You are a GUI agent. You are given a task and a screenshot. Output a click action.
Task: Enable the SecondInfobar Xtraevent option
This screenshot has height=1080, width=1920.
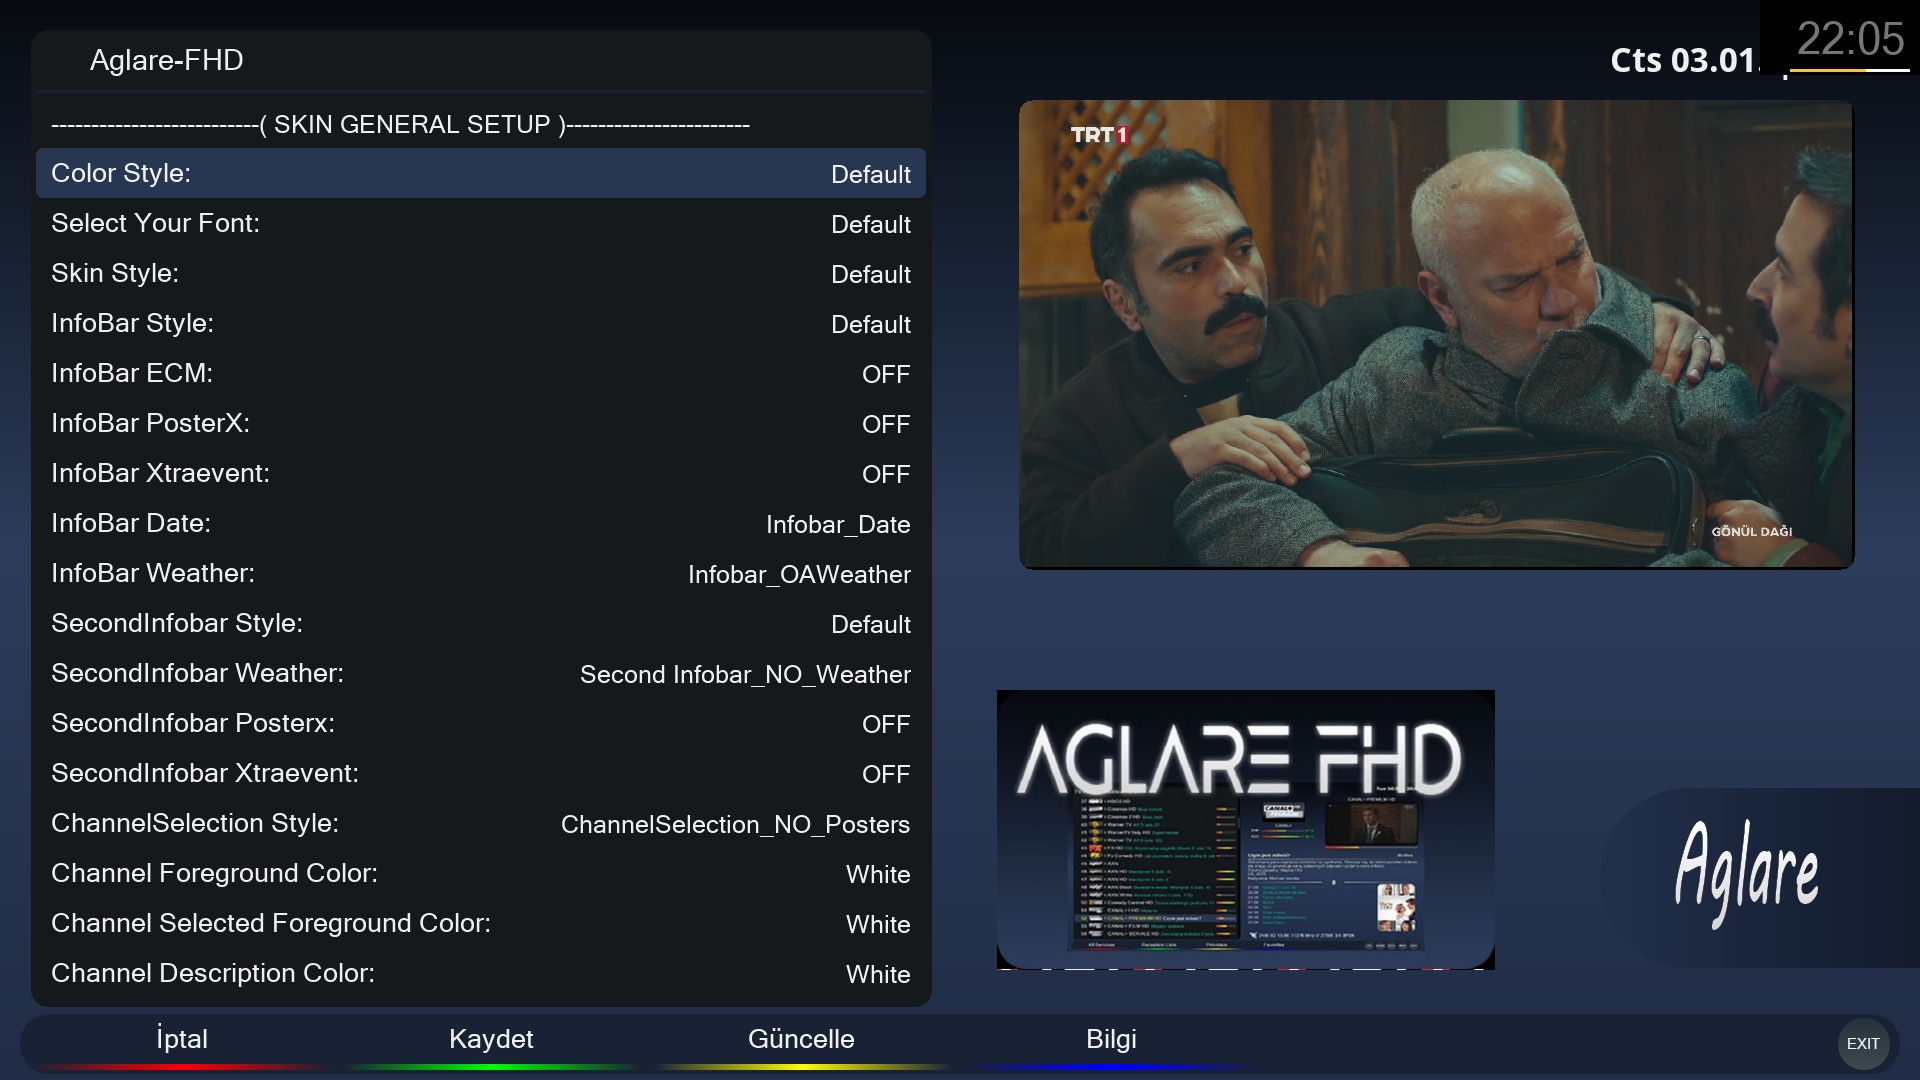click(x=481, y=773)
